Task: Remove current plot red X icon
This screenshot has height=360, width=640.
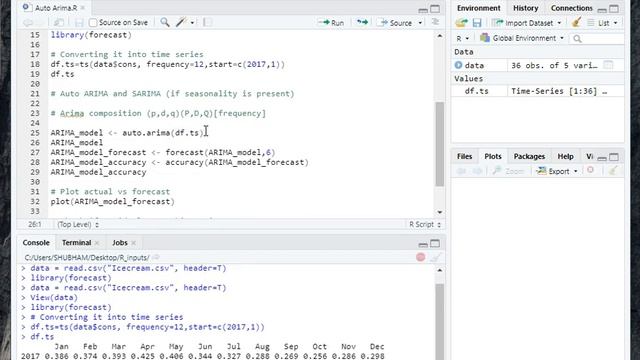Action: click(x=590, y=170)
